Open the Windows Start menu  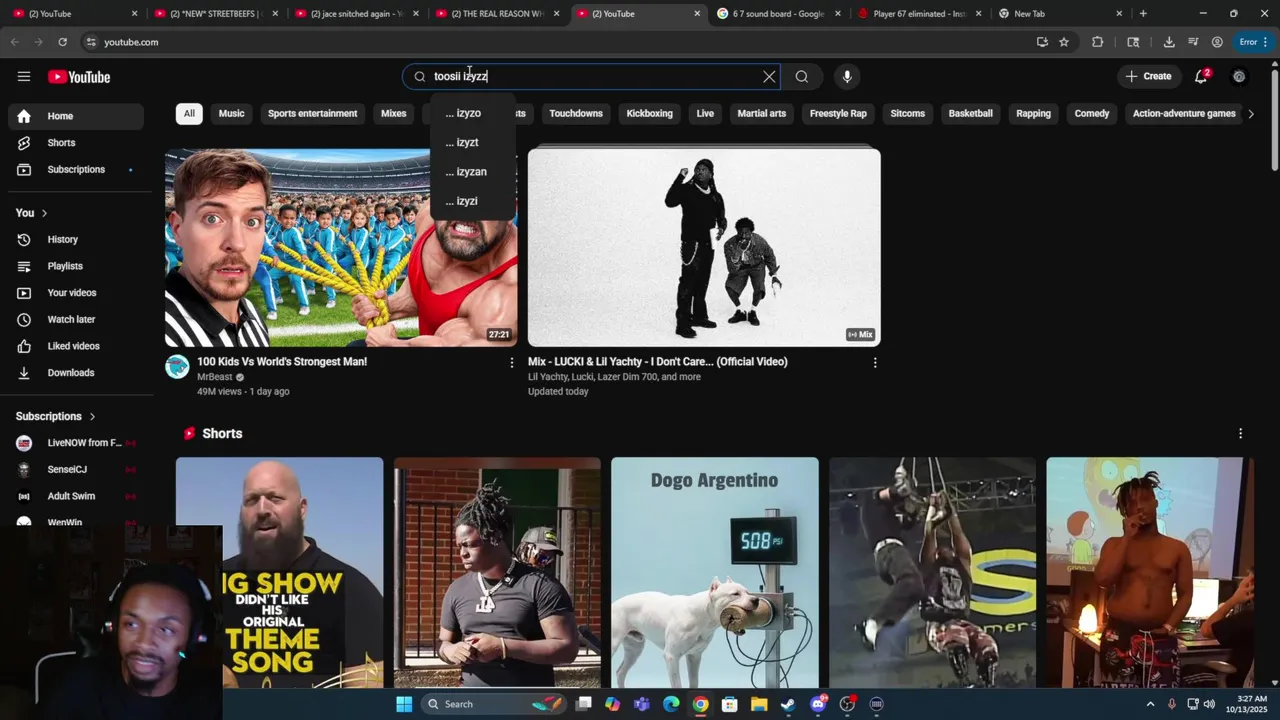pyautogui.click(x=404, y=704)
